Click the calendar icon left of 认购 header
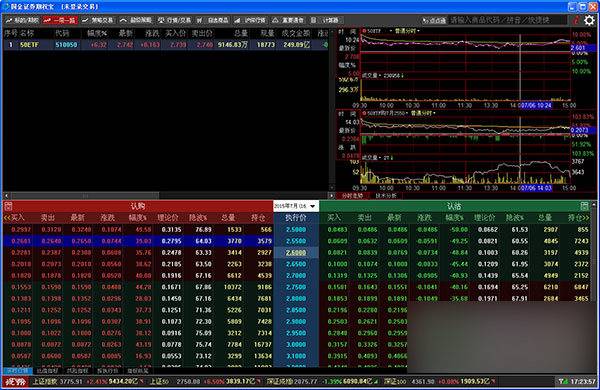This screenshot has height=390, width=600. pos(8,206)
